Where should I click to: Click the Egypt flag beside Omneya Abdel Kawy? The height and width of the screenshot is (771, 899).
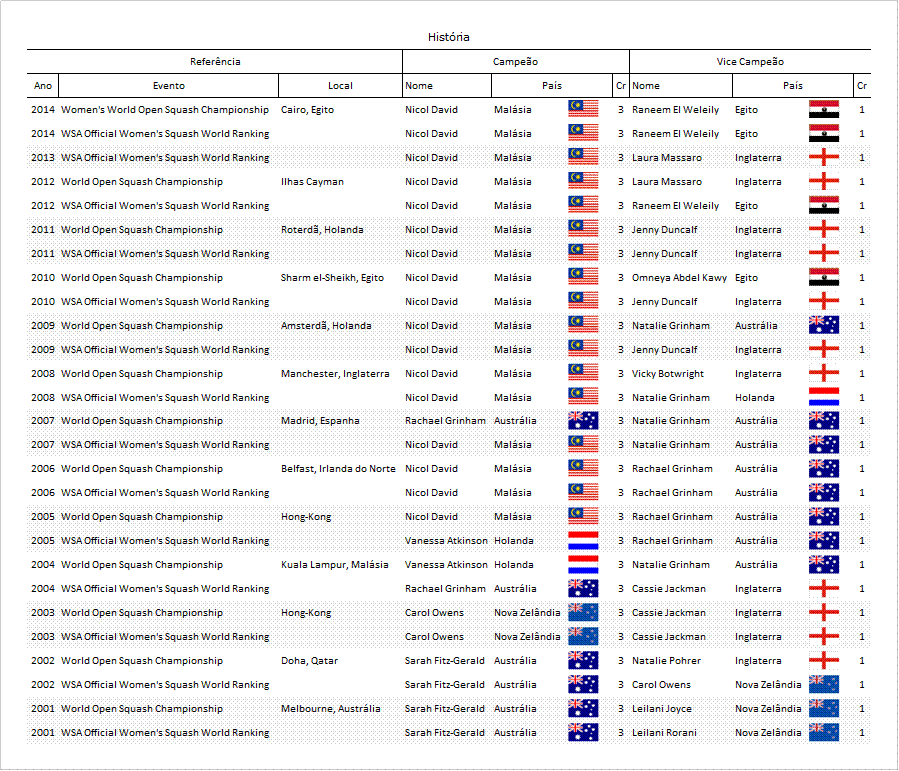pos(823,277)
